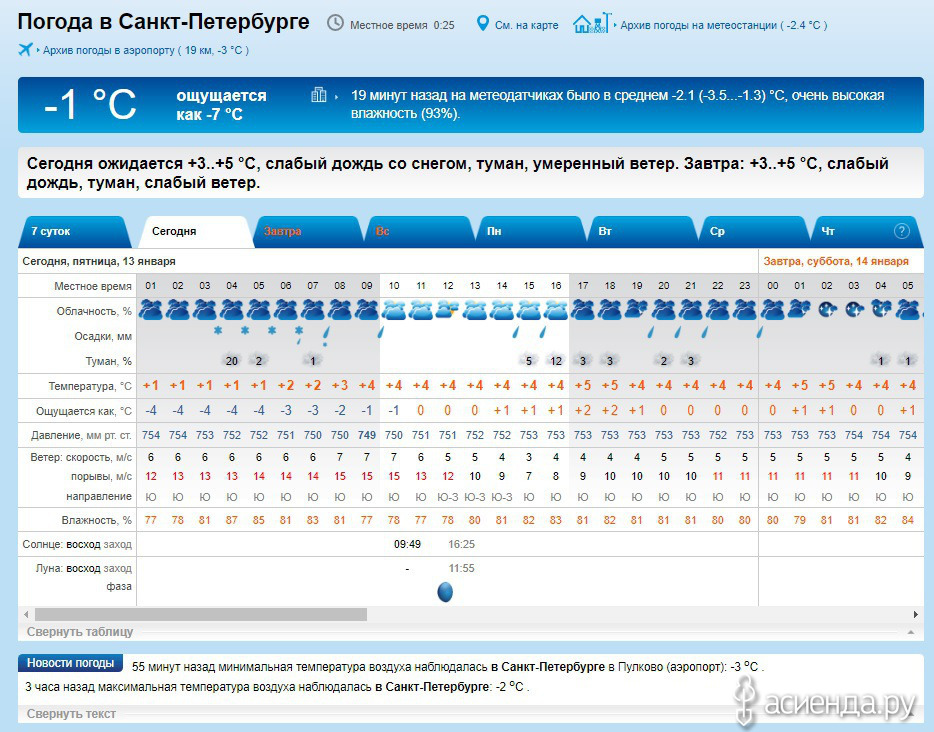Select the Вс day tab
This screenshot has width=934, height=732.
[x=383, y=231]
